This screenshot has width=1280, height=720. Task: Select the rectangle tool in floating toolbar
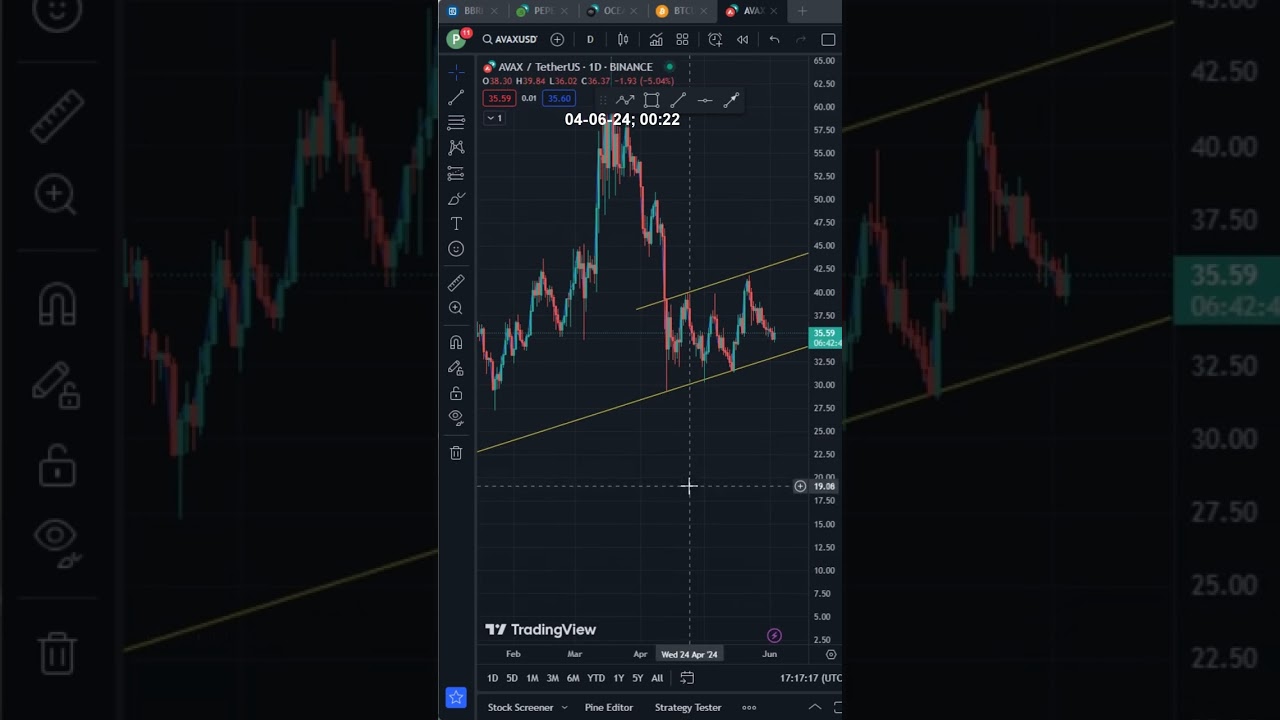coord(651,100)
